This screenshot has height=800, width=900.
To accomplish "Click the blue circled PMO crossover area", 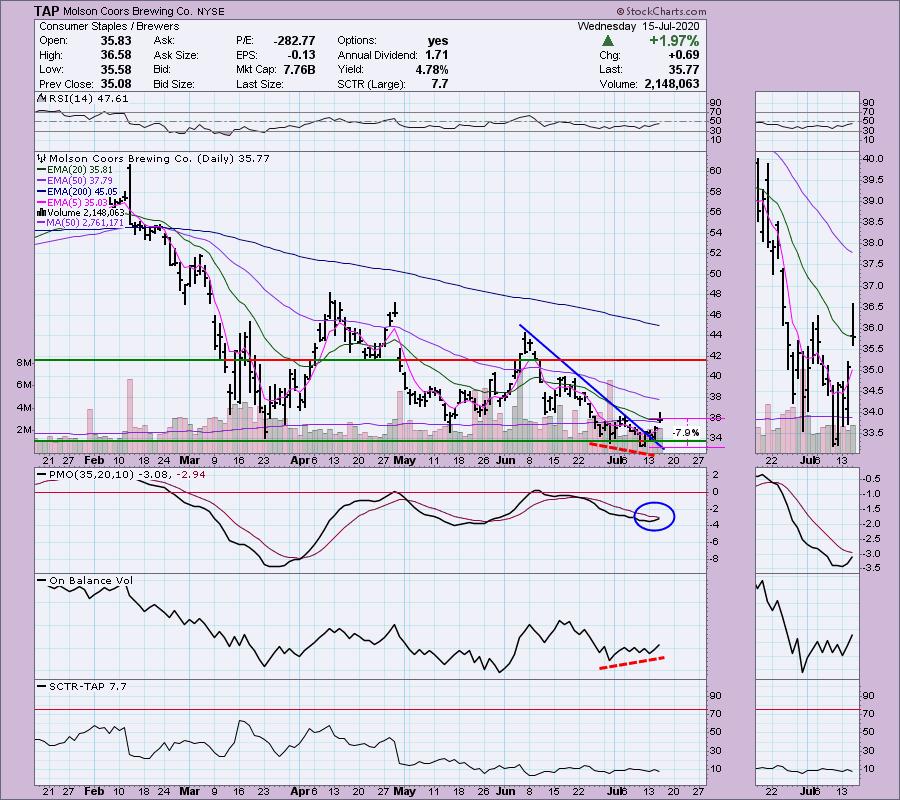I will click(x=654, y=516).
